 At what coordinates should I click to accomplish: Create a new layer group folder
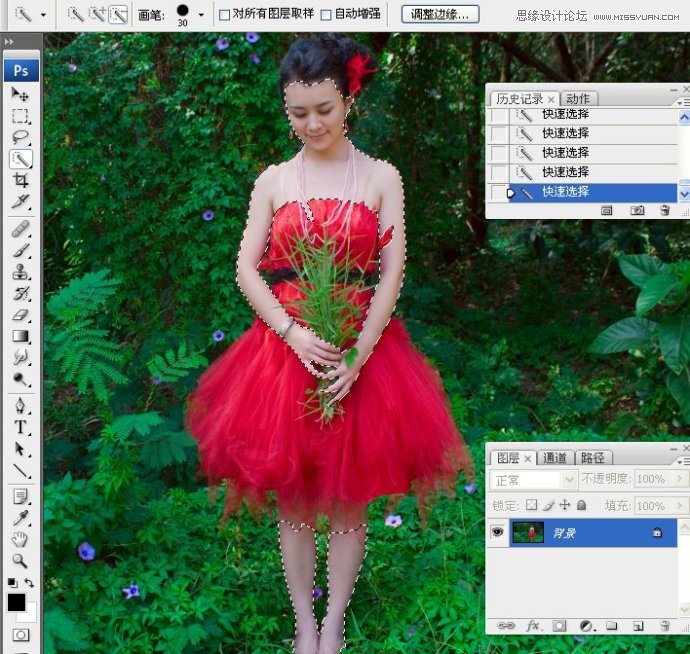(611, 625)
